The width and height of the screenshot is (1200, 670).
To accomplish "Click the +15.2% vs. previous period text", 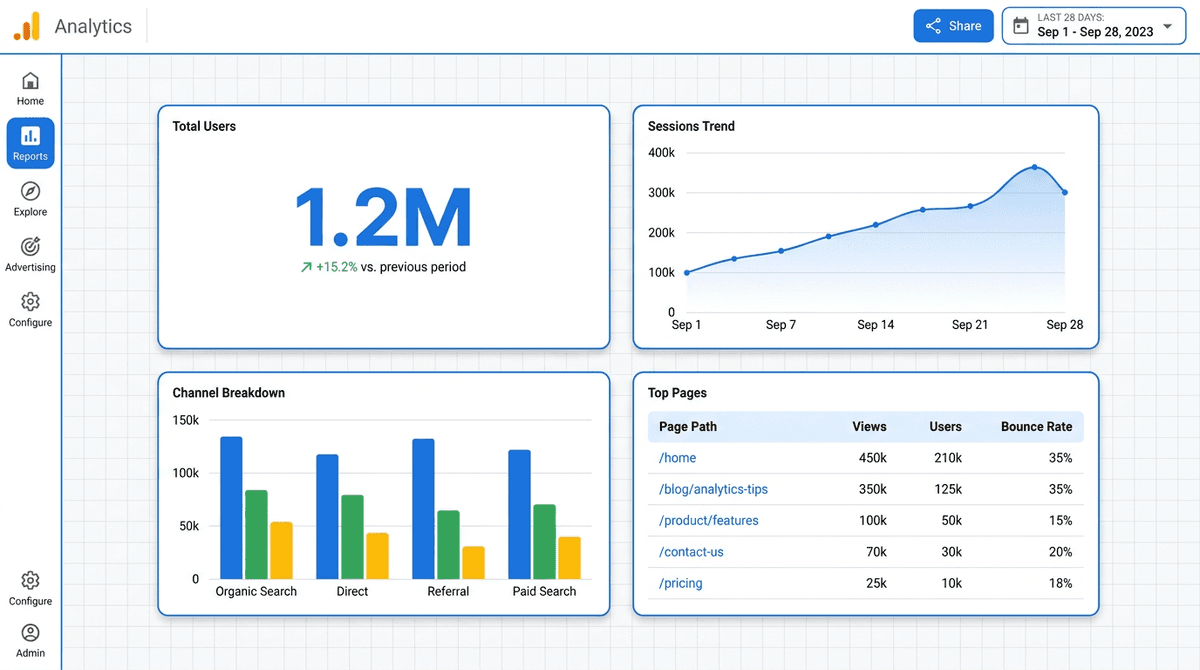I will click(391, 267).
